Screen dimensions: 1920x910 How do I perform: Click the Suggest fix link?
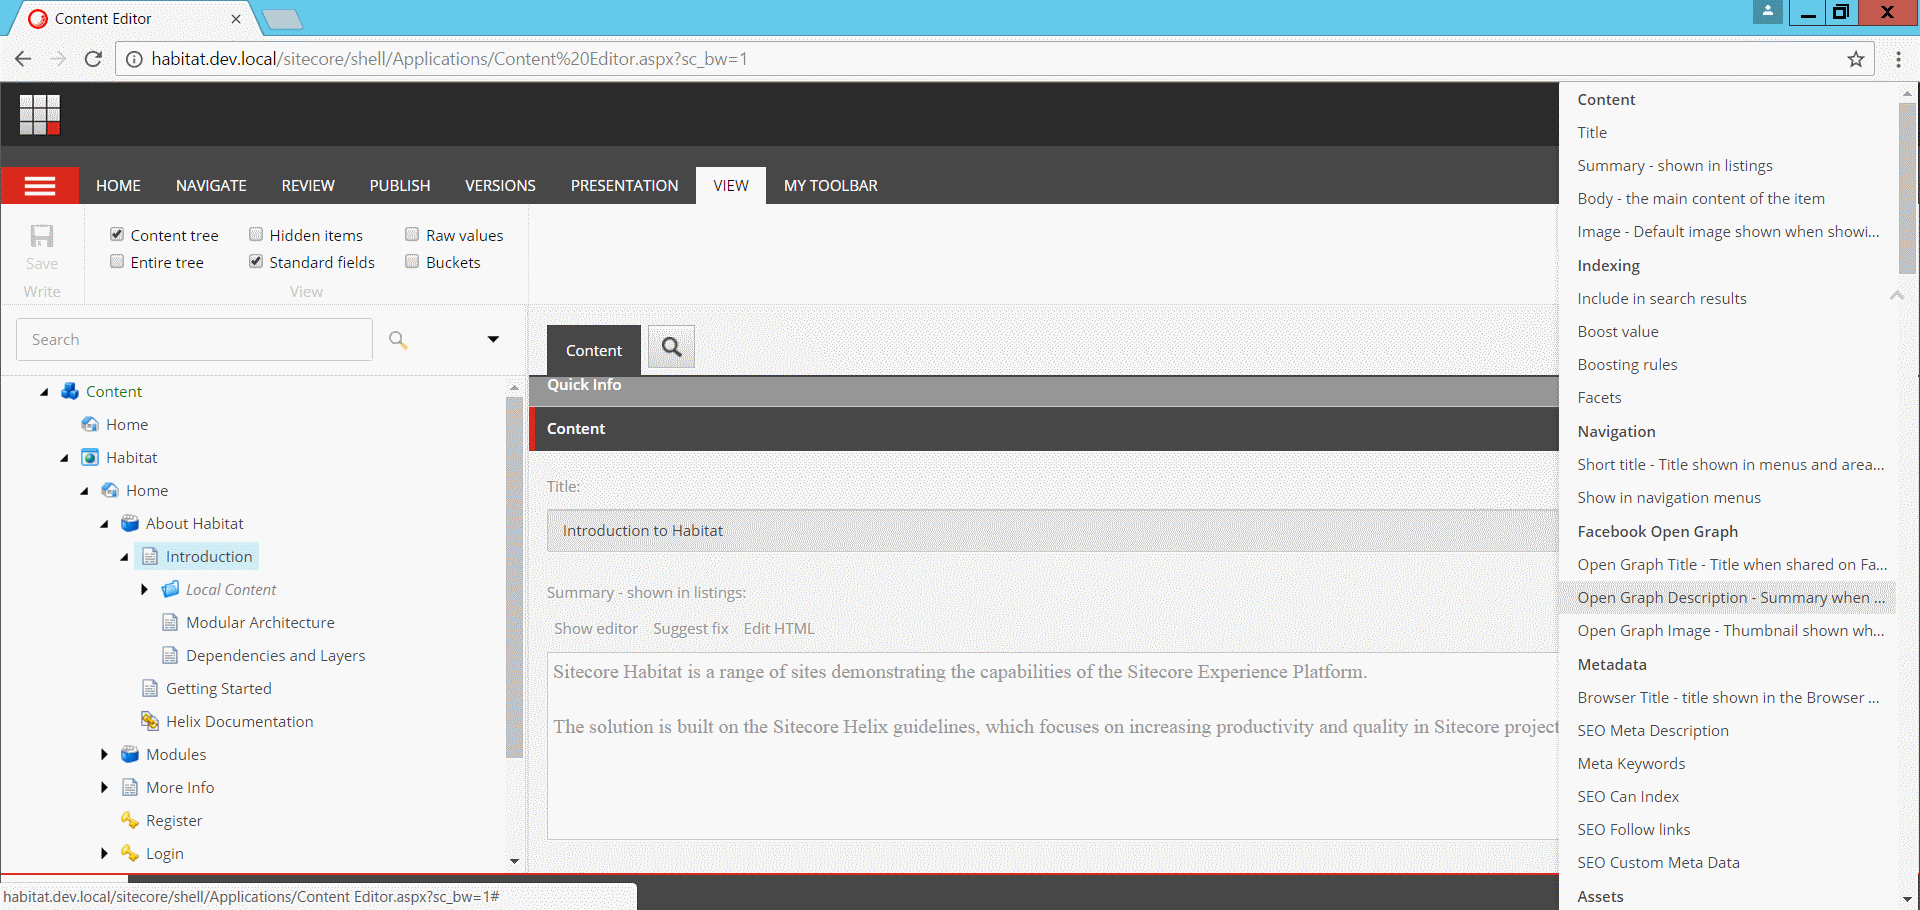(x=691, y=628)
